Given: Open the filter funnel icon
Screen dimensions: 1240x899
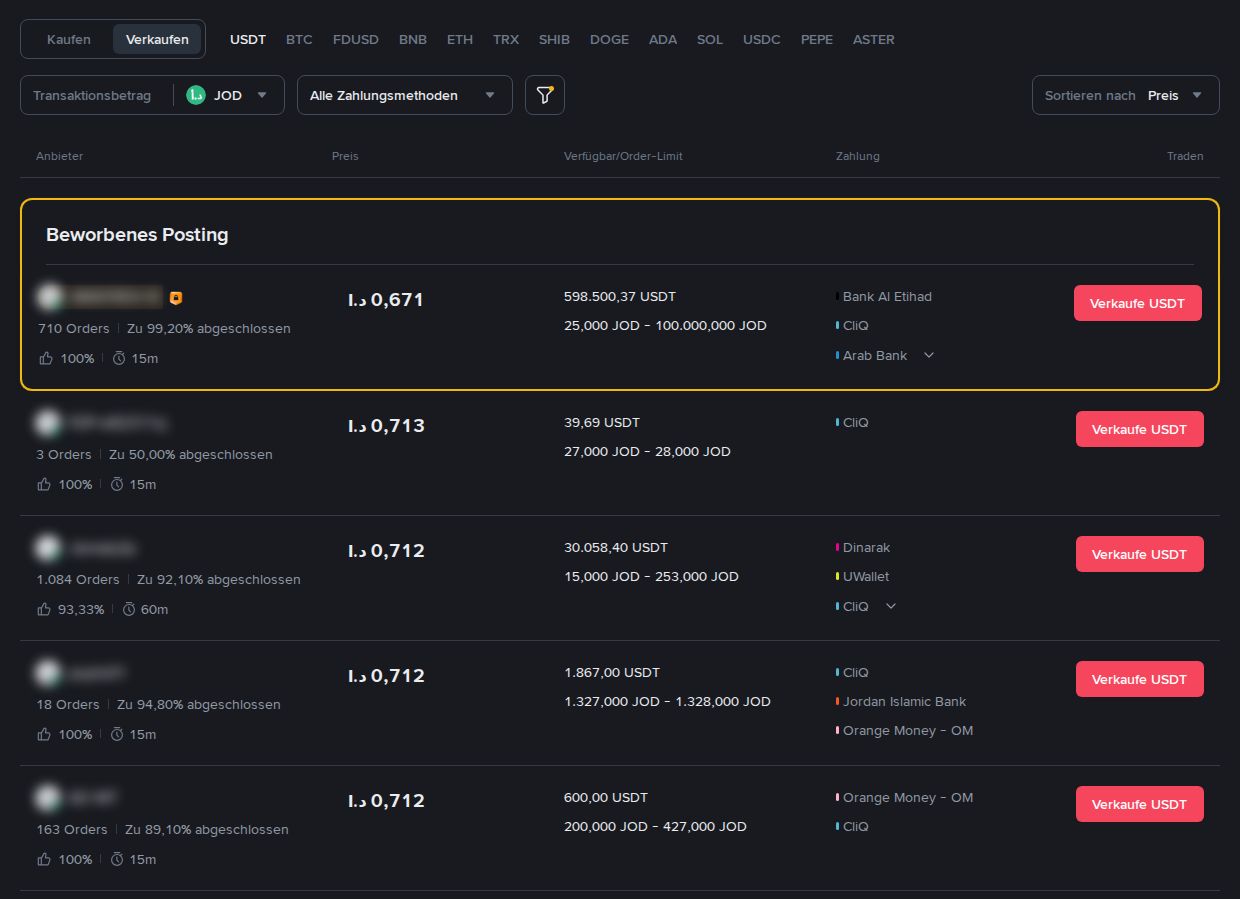Looking at the screenshot, I should coord(545,95).
